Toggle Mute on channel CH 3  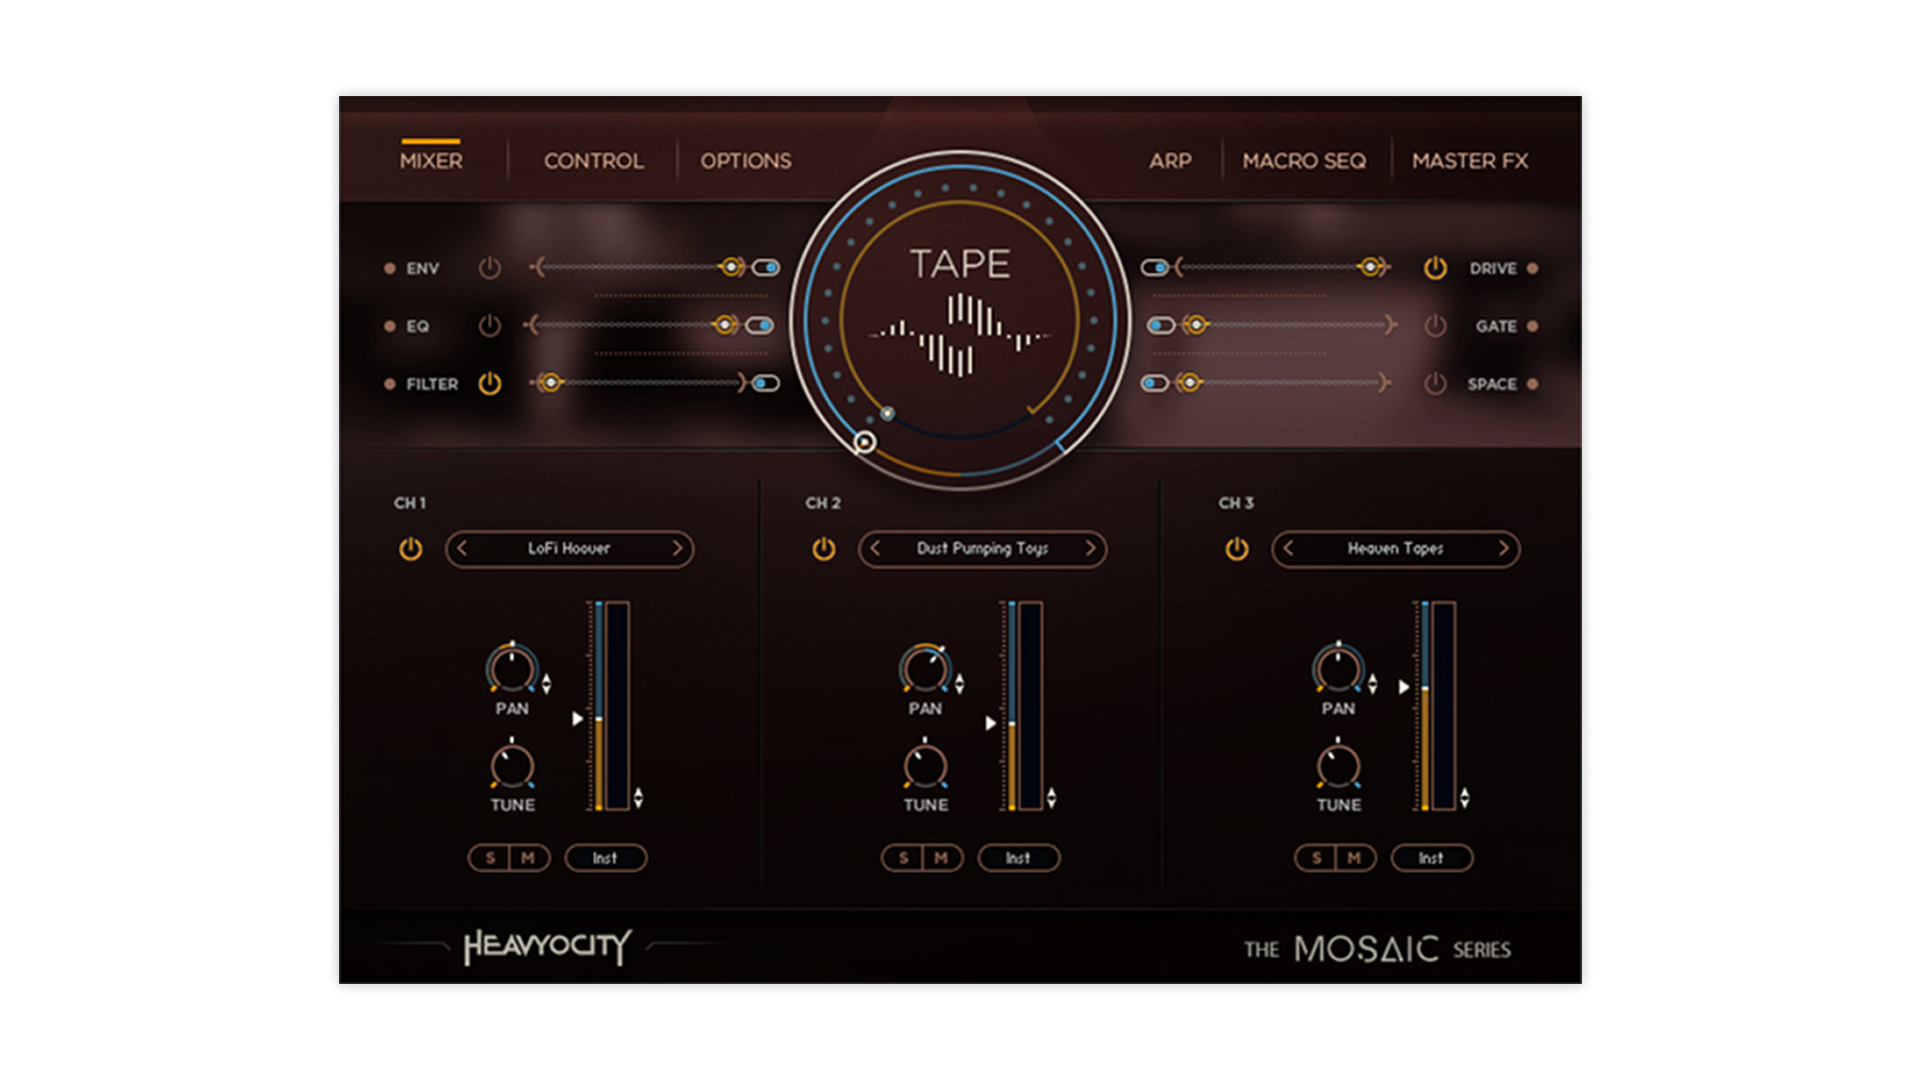click(1357, 857)
